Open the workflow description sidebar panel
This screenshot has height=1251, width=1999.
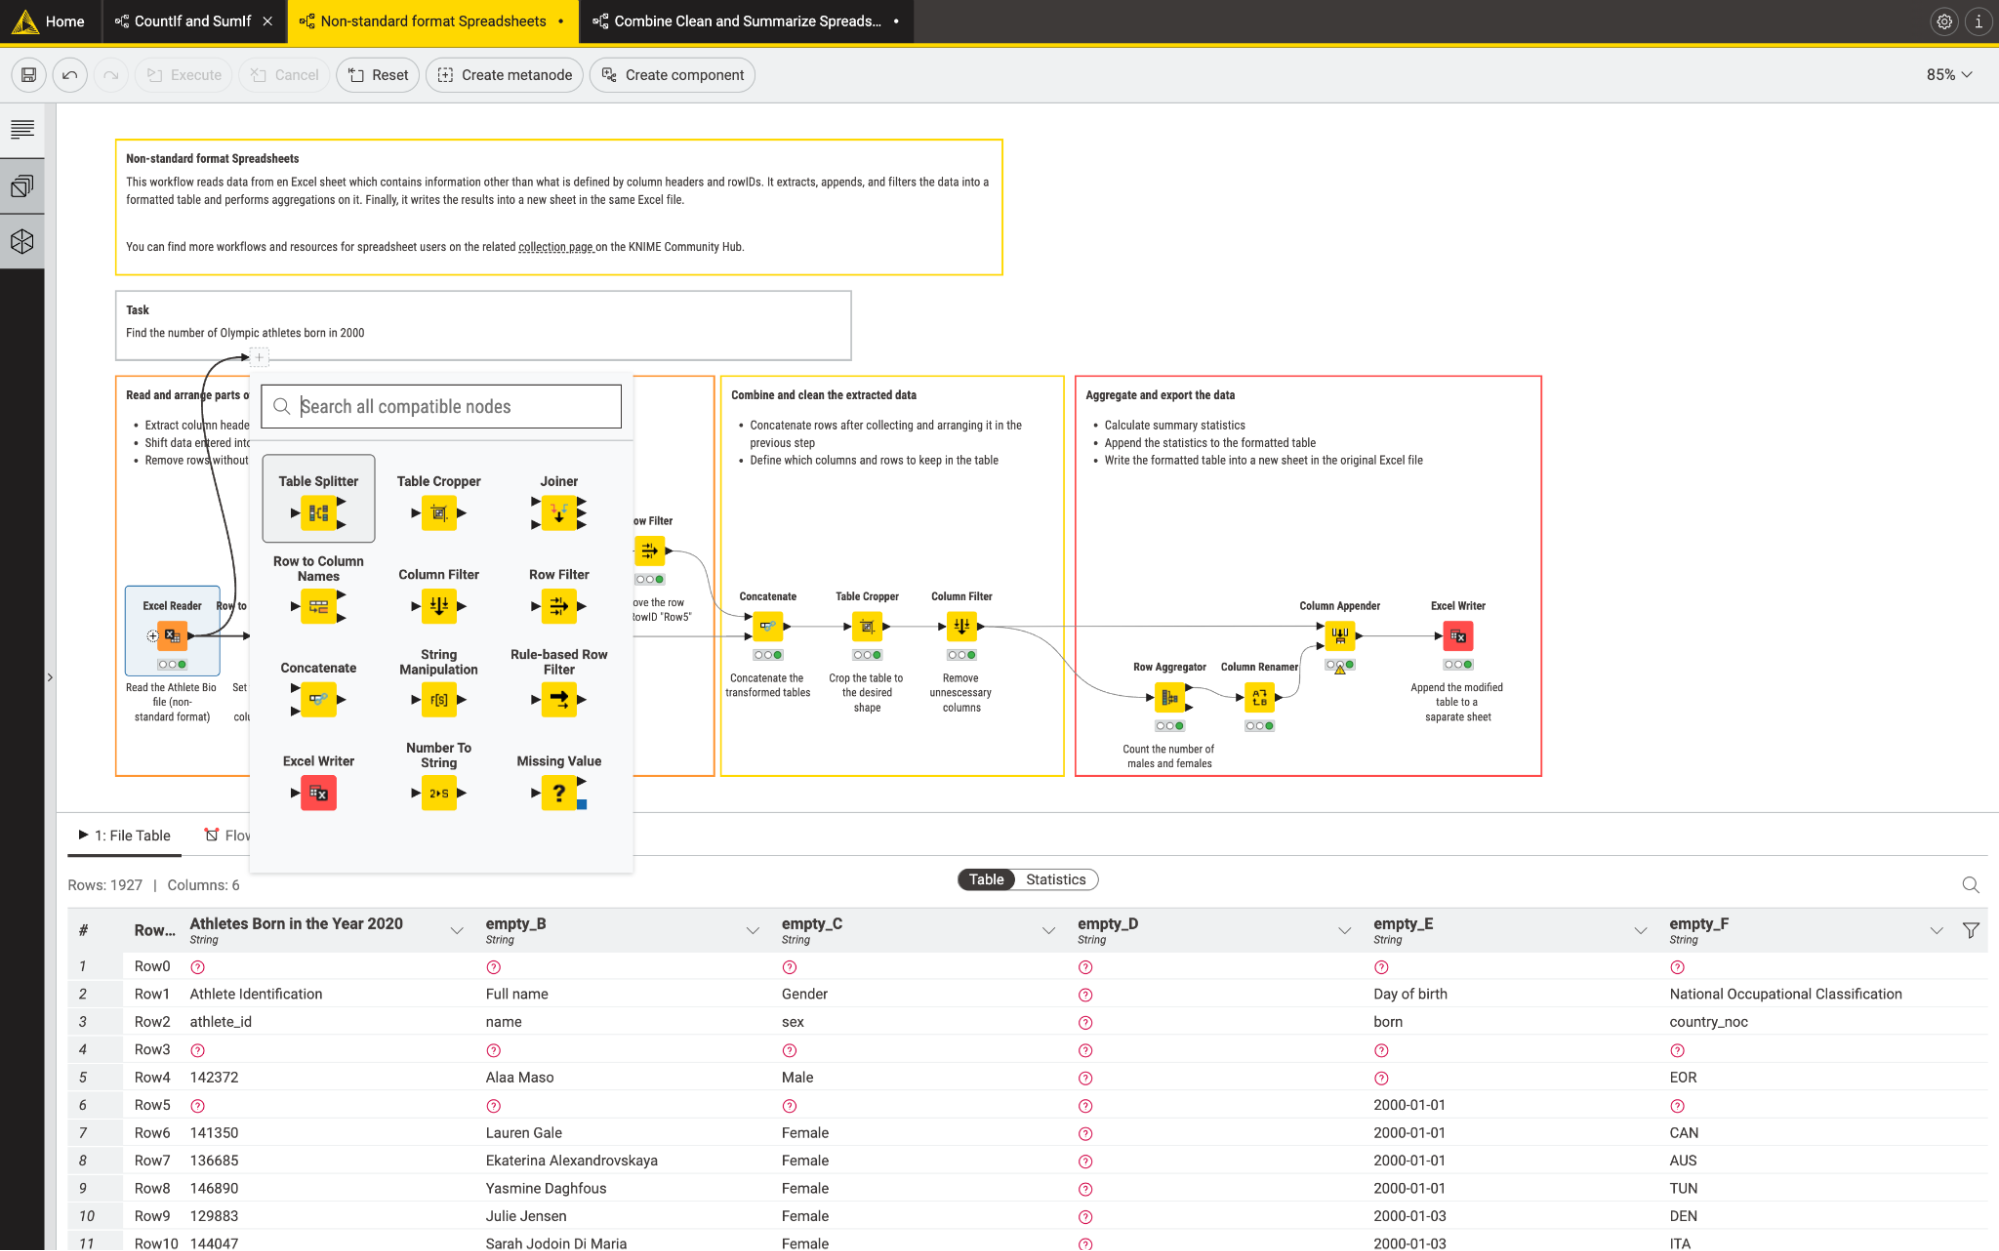22,130
